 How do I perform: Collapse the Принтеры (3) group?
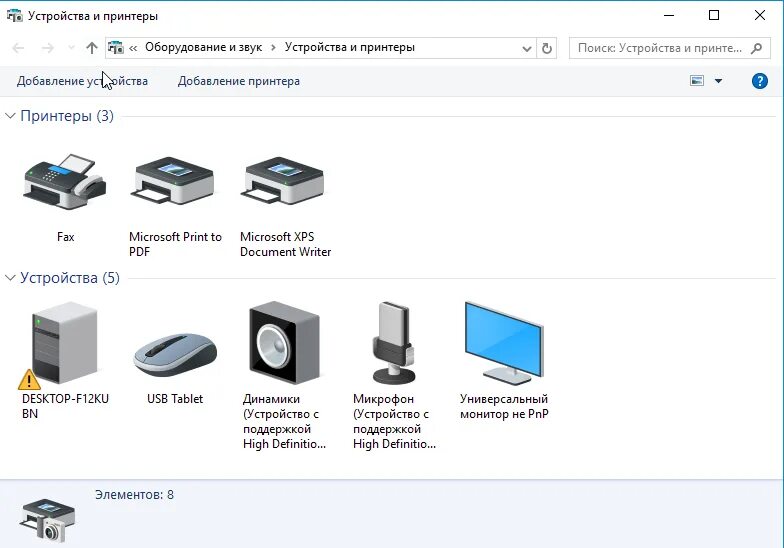[x=10, y=116]
